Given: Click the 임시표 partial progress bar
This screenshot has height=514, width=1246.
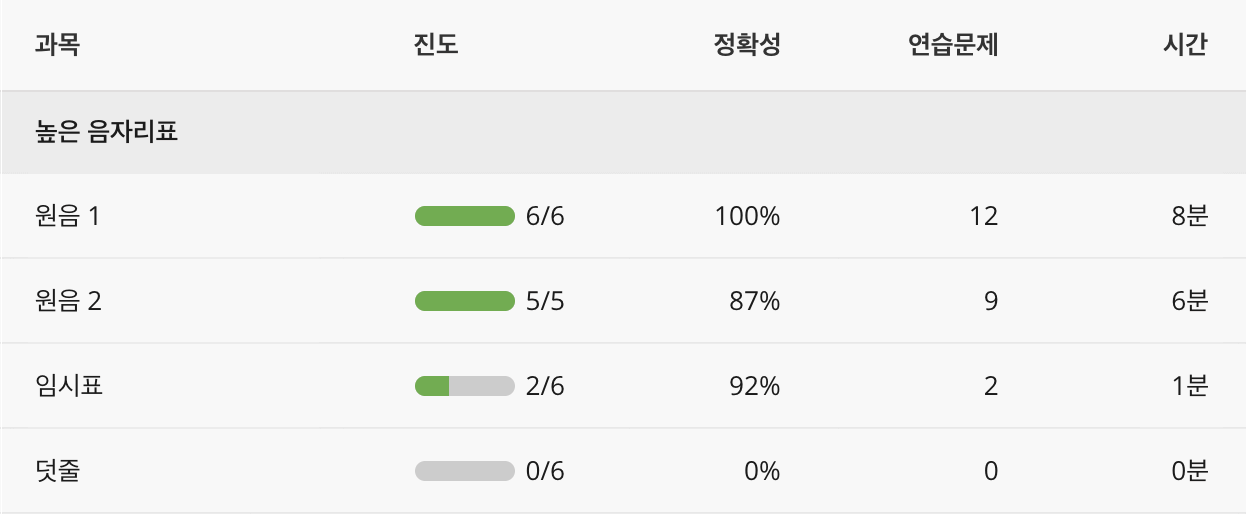Looking at the screenshot, I should click(464, 386).
